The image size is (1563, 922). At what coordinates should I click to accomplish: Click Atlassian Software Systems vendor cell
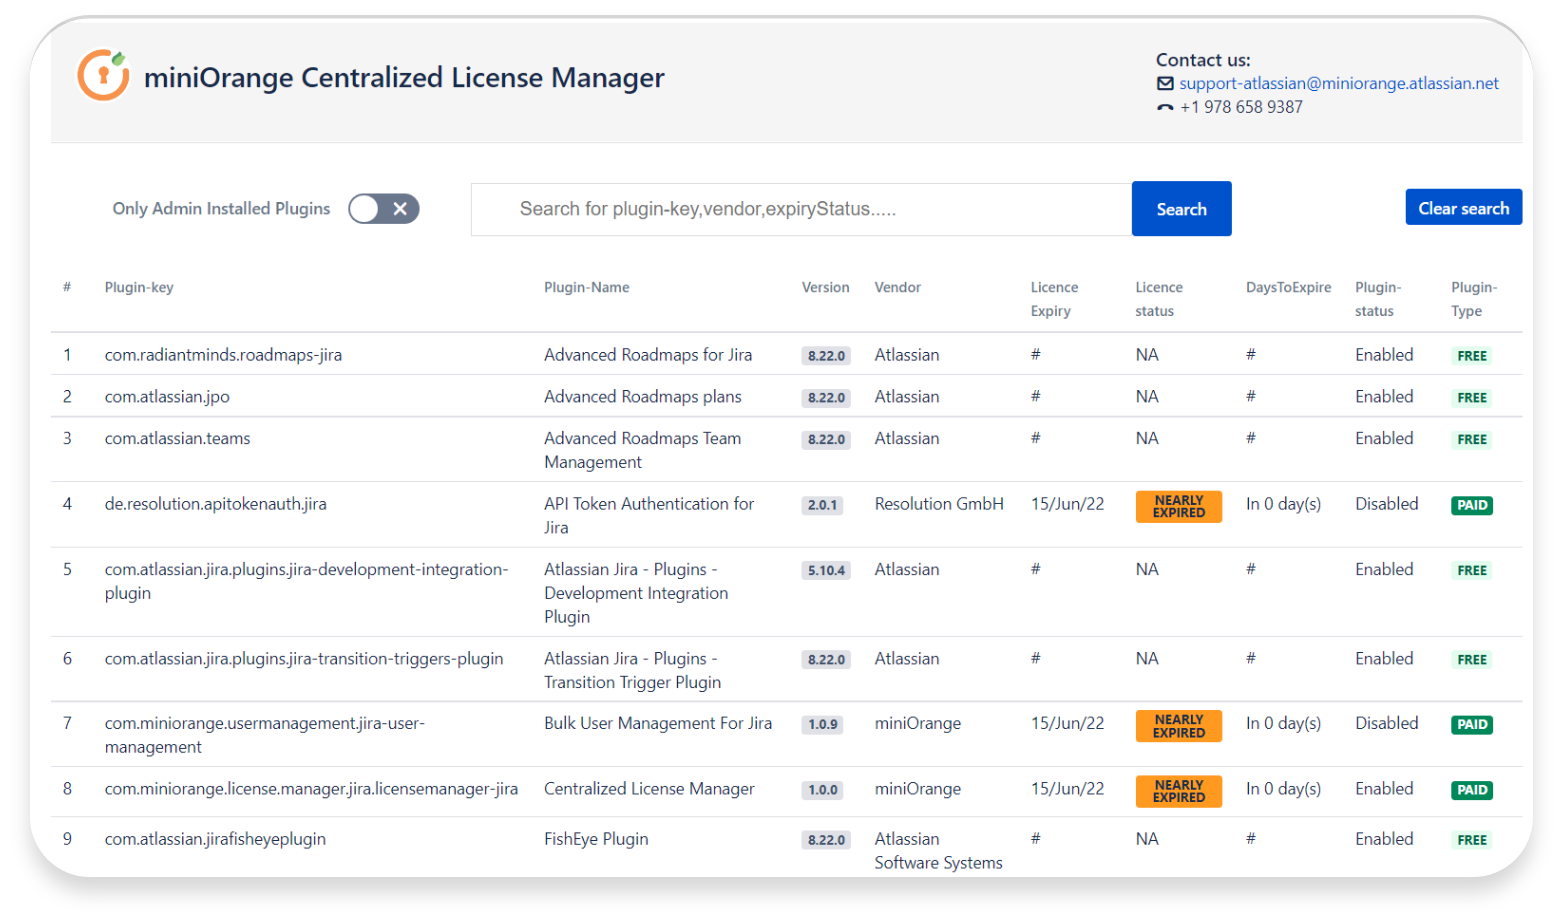click(938, 851)
